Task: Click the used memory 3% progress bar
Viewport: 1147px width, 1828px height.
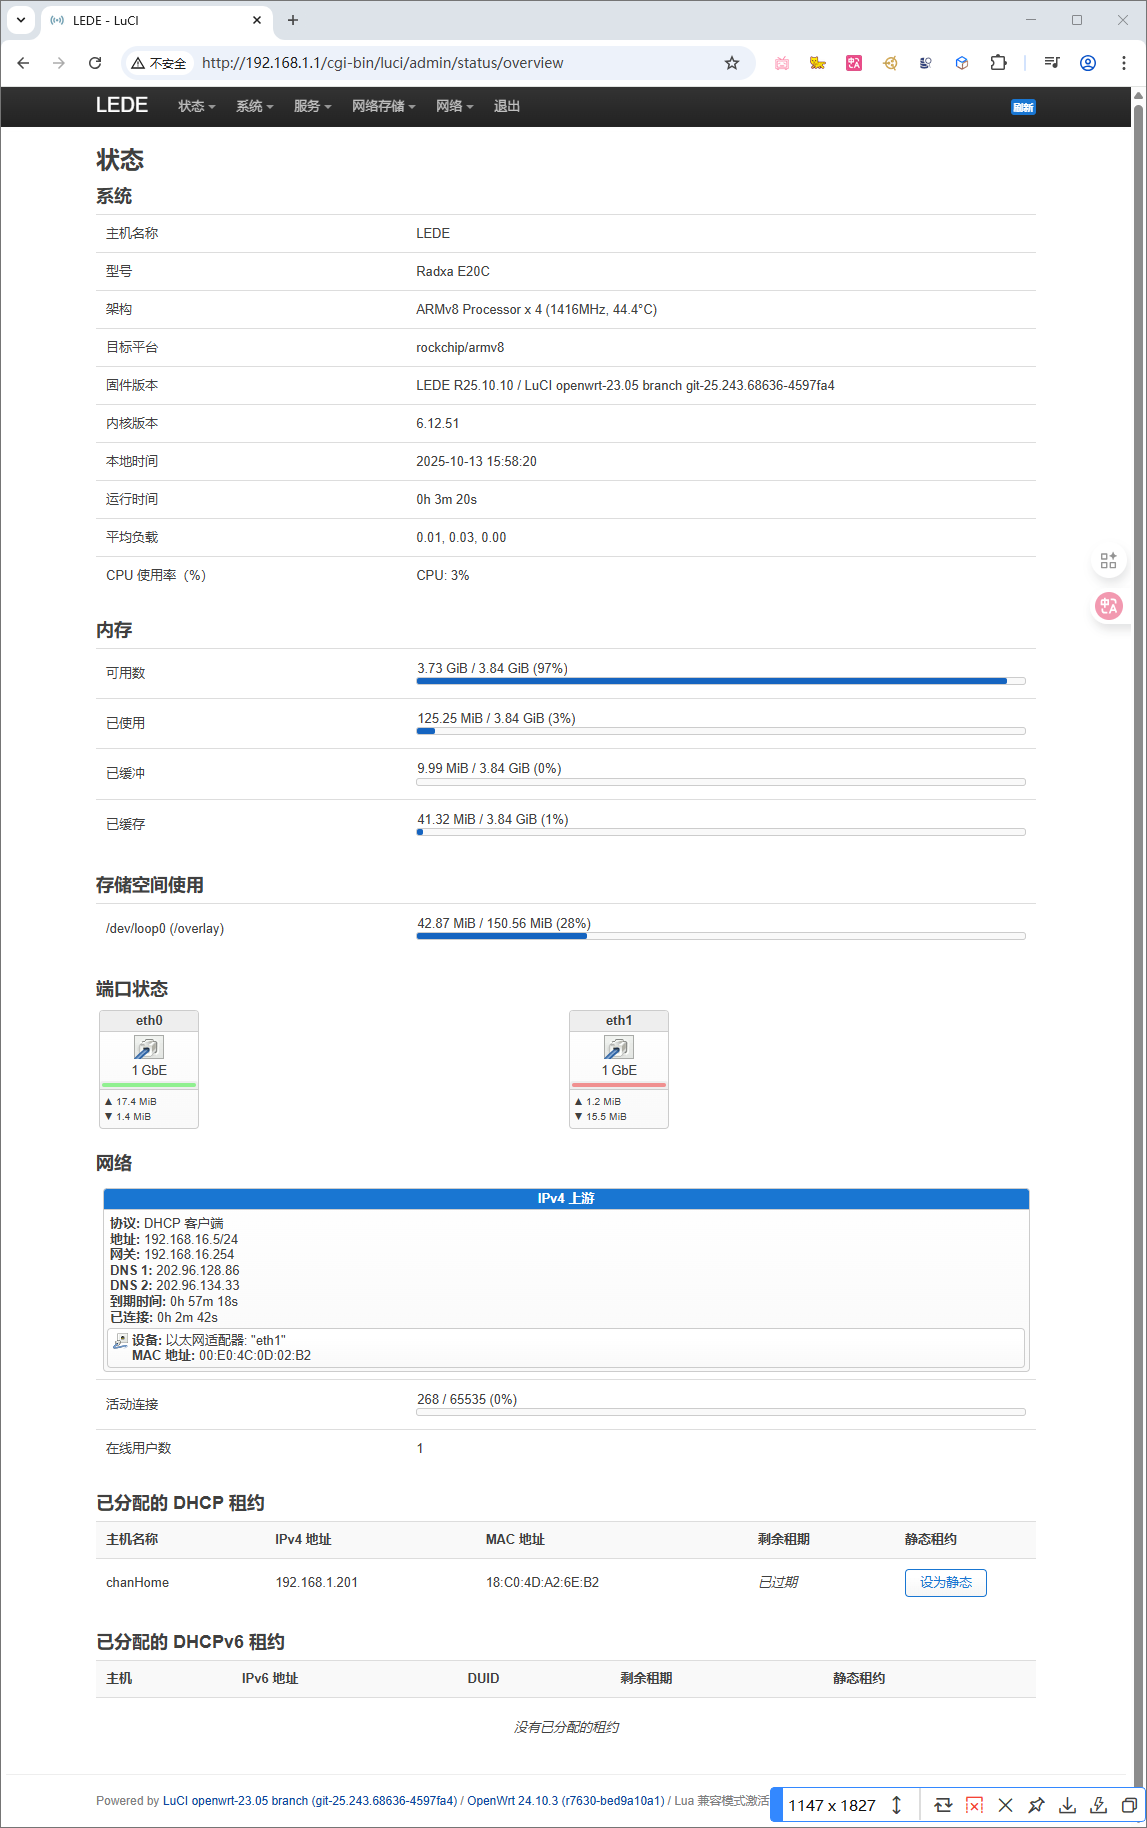Action: [x=721, y=731]
